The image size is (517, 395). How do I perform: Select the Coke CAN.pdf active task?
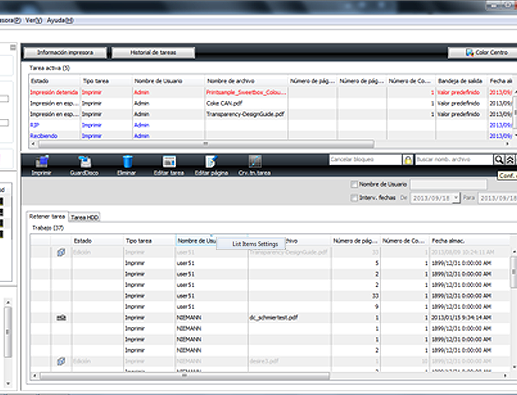(270, 103)
